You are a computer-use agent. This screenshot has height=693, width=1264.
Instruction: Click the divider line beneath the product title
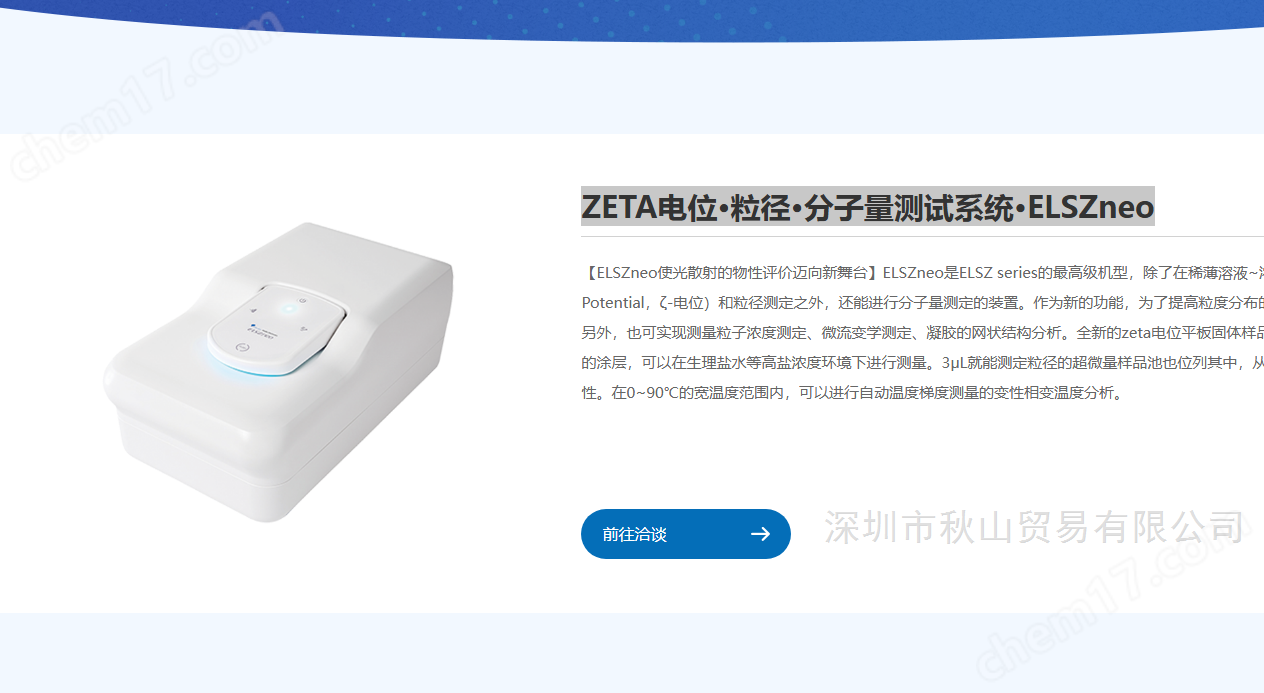[922, 237]
